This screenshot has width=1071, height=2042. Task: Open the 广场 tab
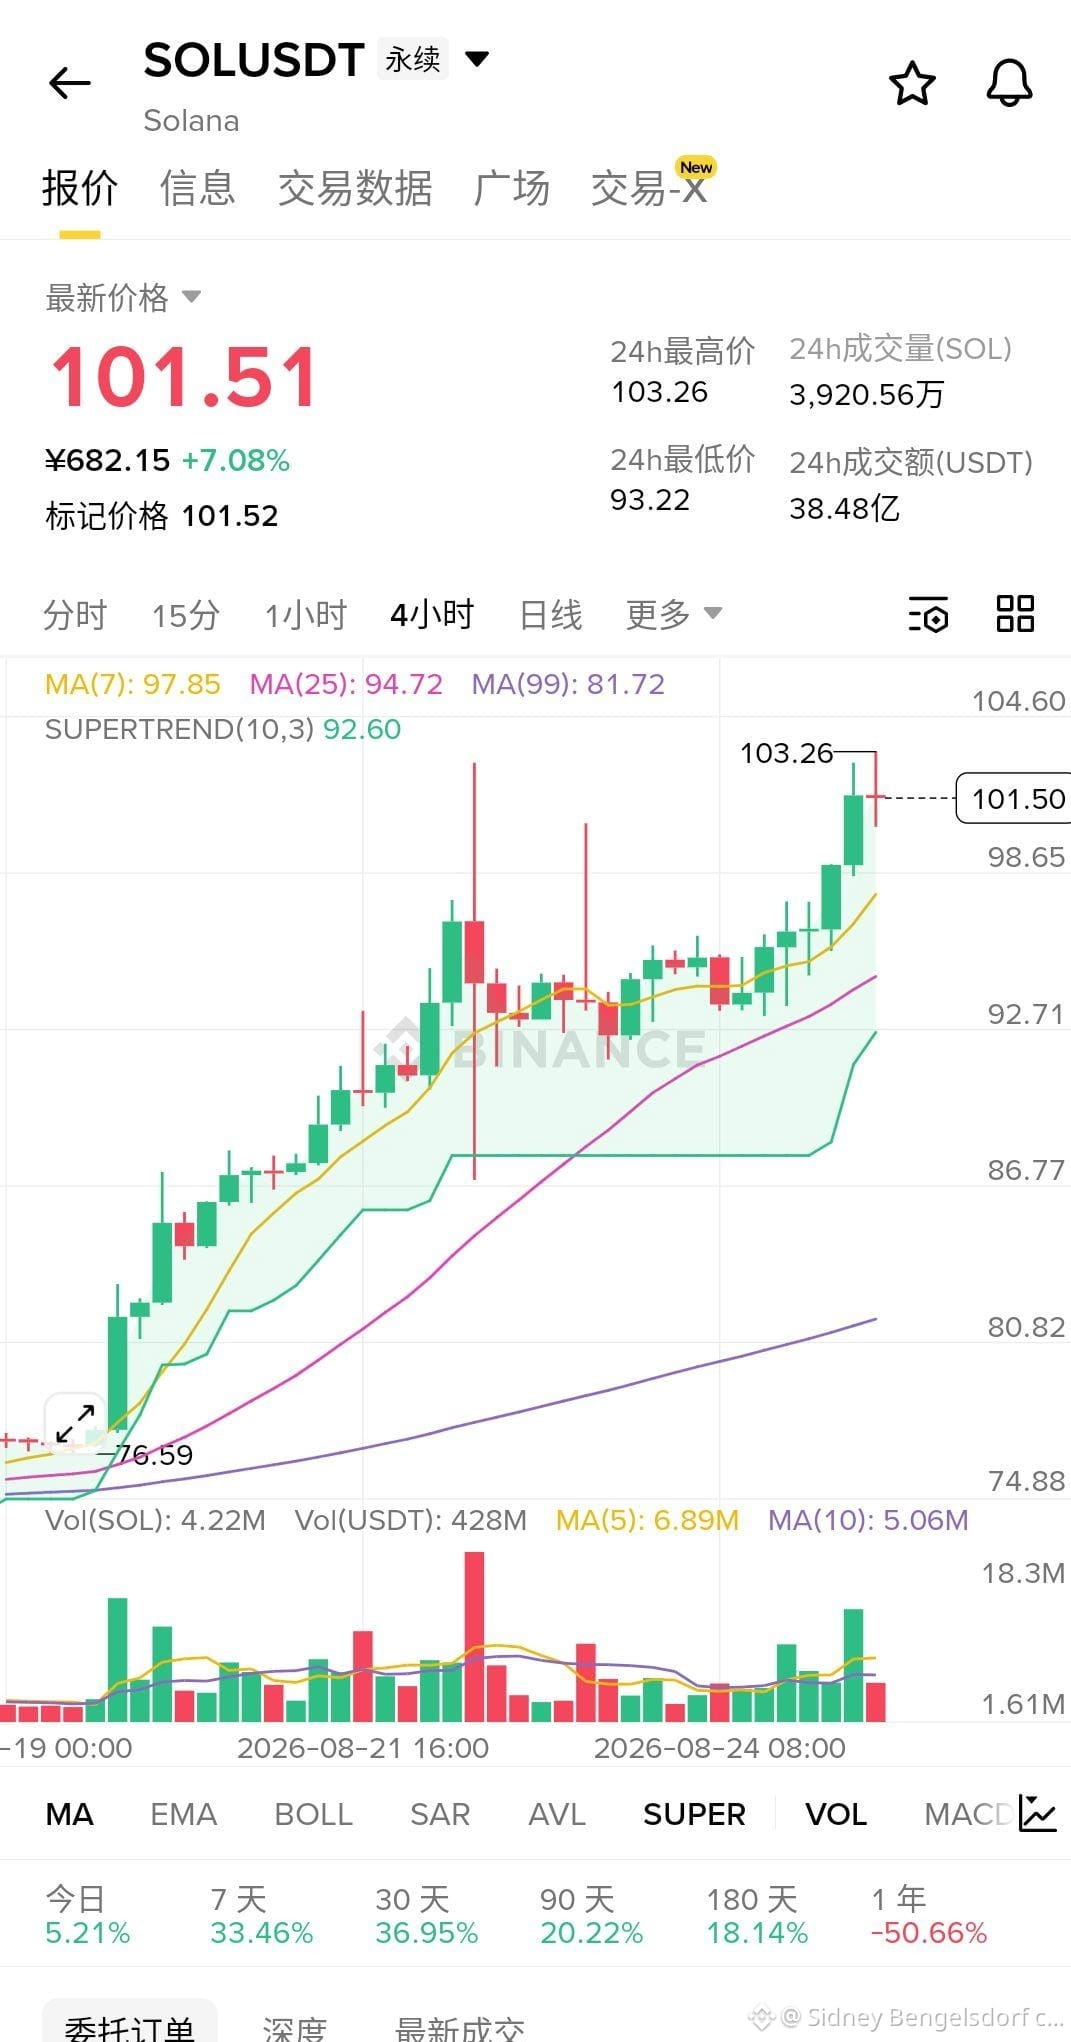(x=512, y=188)
